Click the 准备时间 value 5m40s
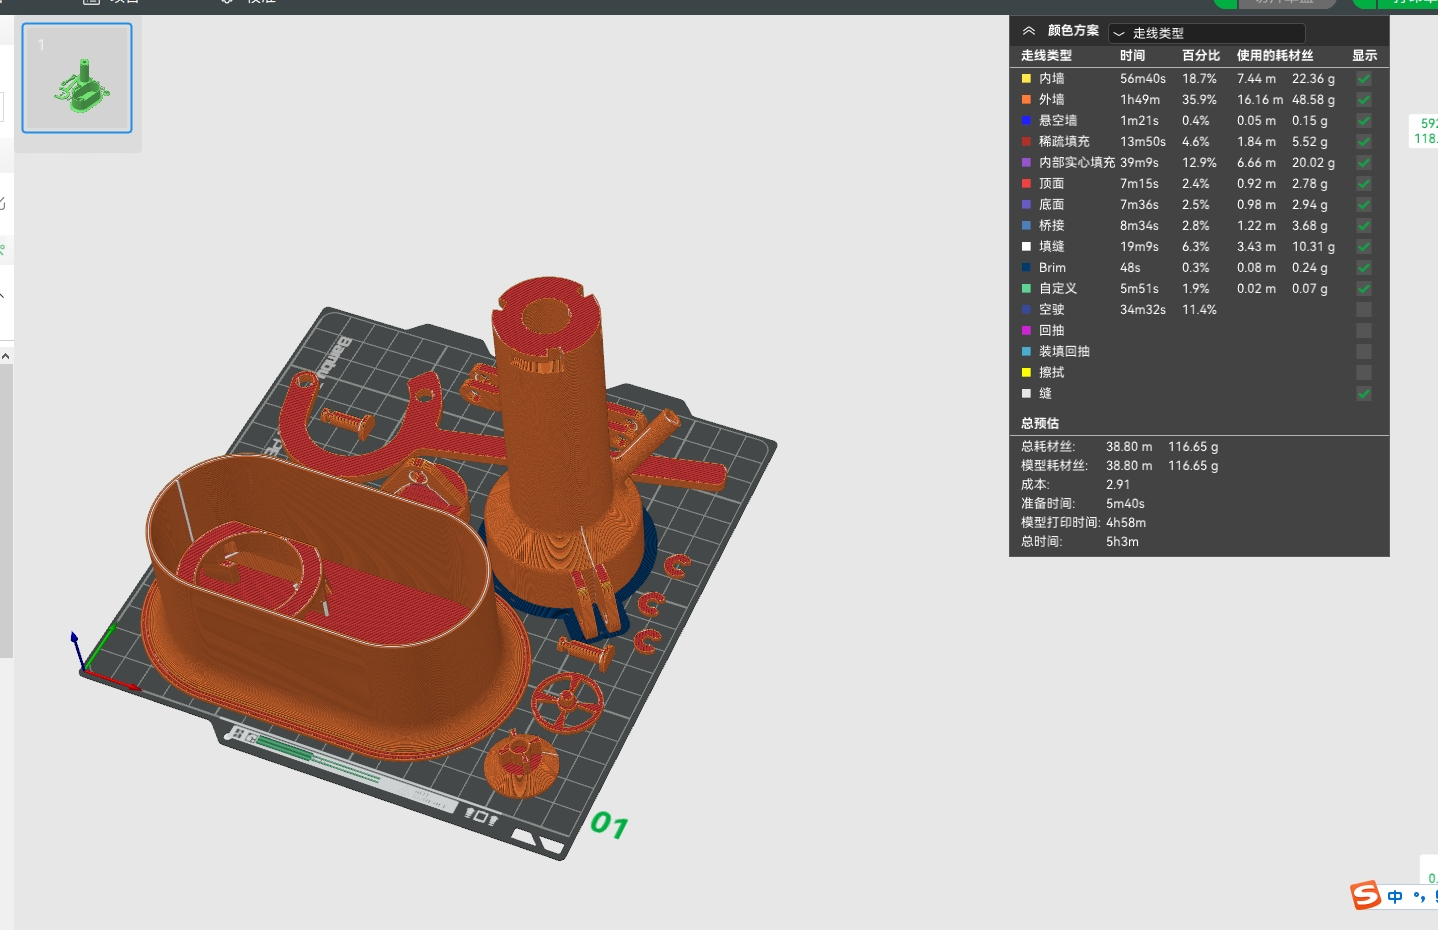This screenshot has width=1438, height=930. [x=1125, y=504]
